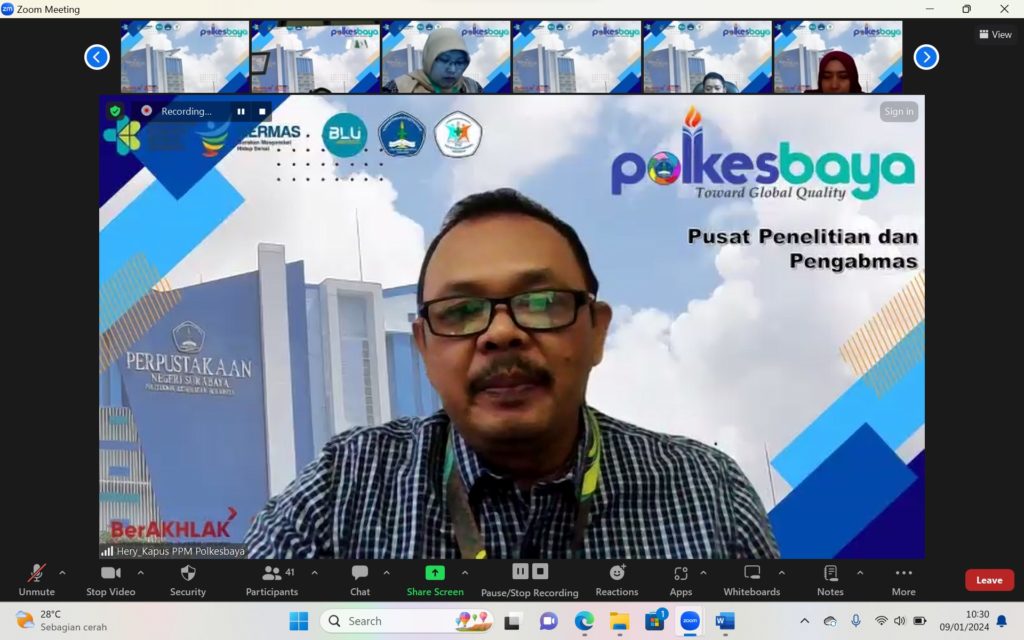Show the Participants panel
Image resolution: width=1024 pixels, height=640 pixels.
click(x=272, y=580)
